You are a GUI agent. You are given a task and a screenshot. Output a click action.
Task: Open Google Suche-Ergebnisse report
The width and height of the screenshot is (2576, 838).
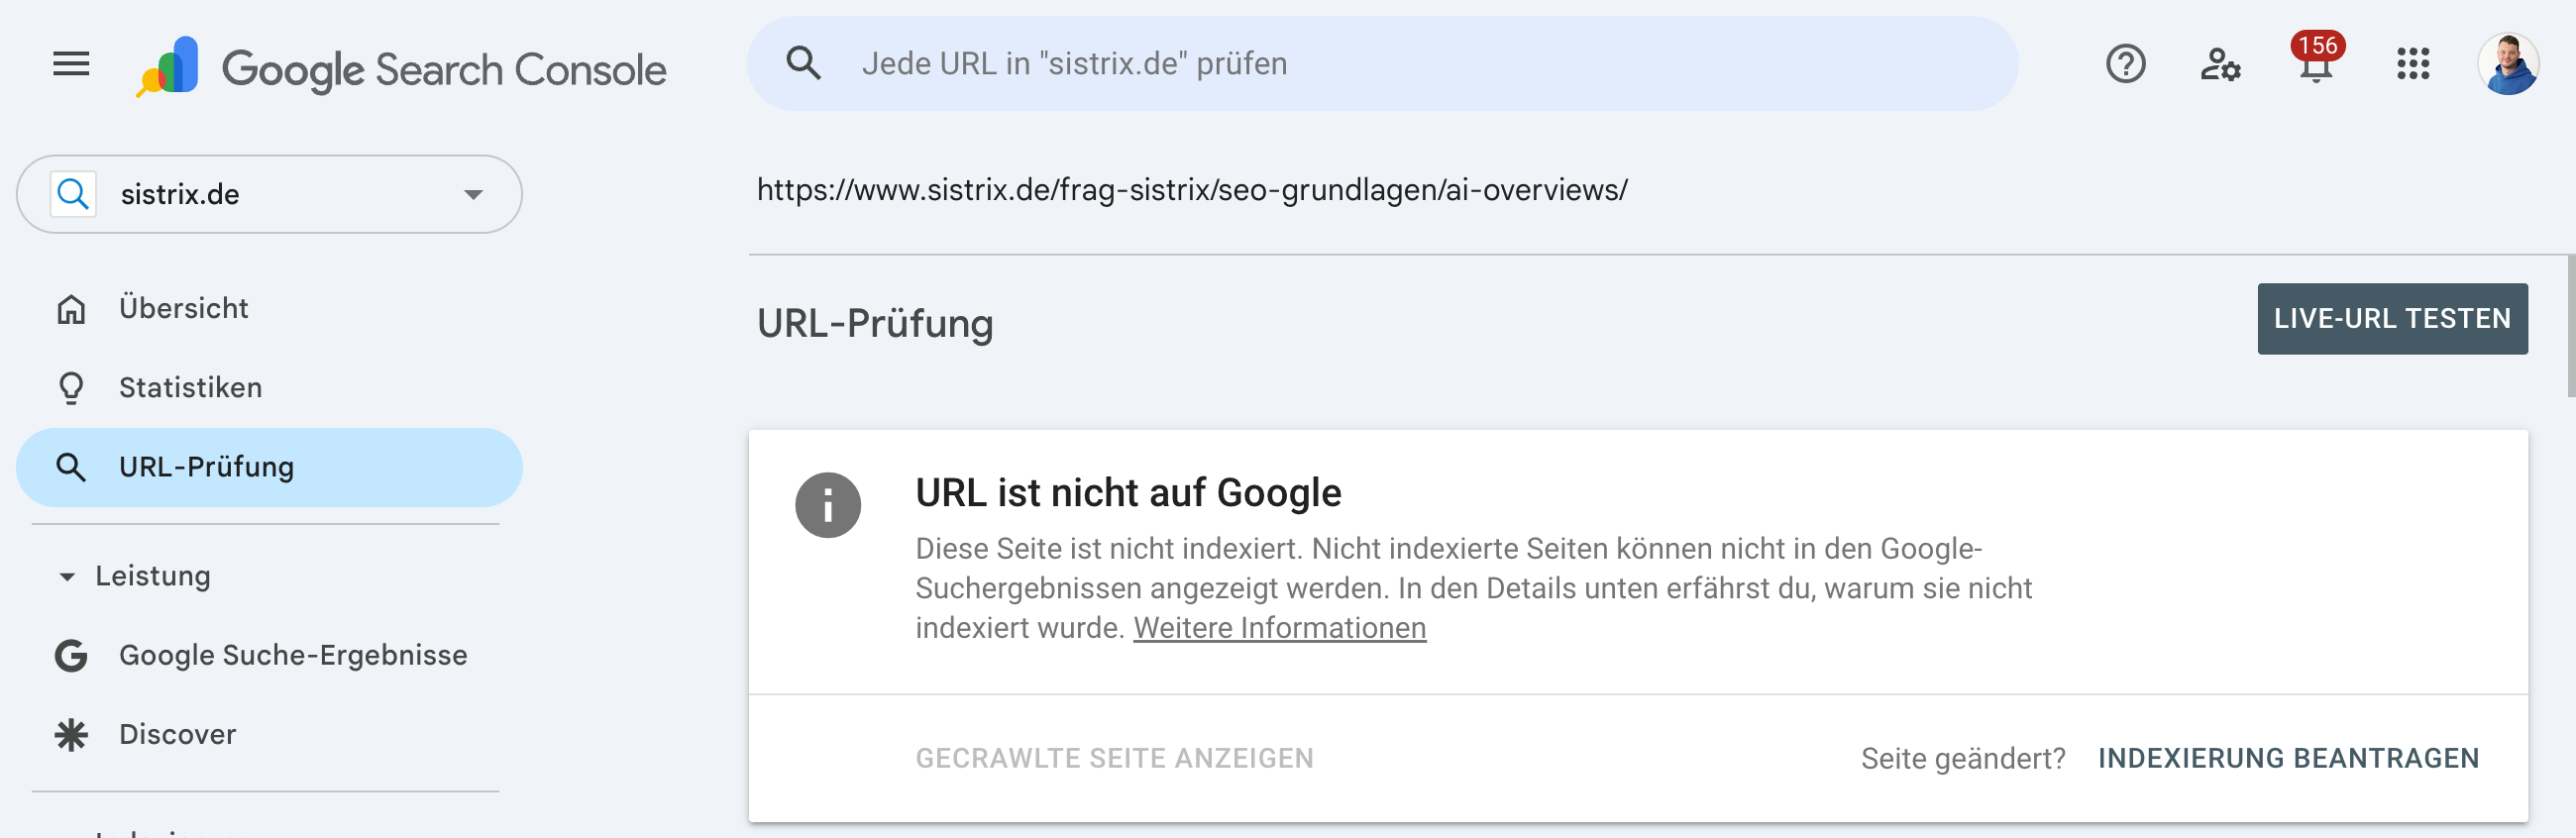[269, 655]
